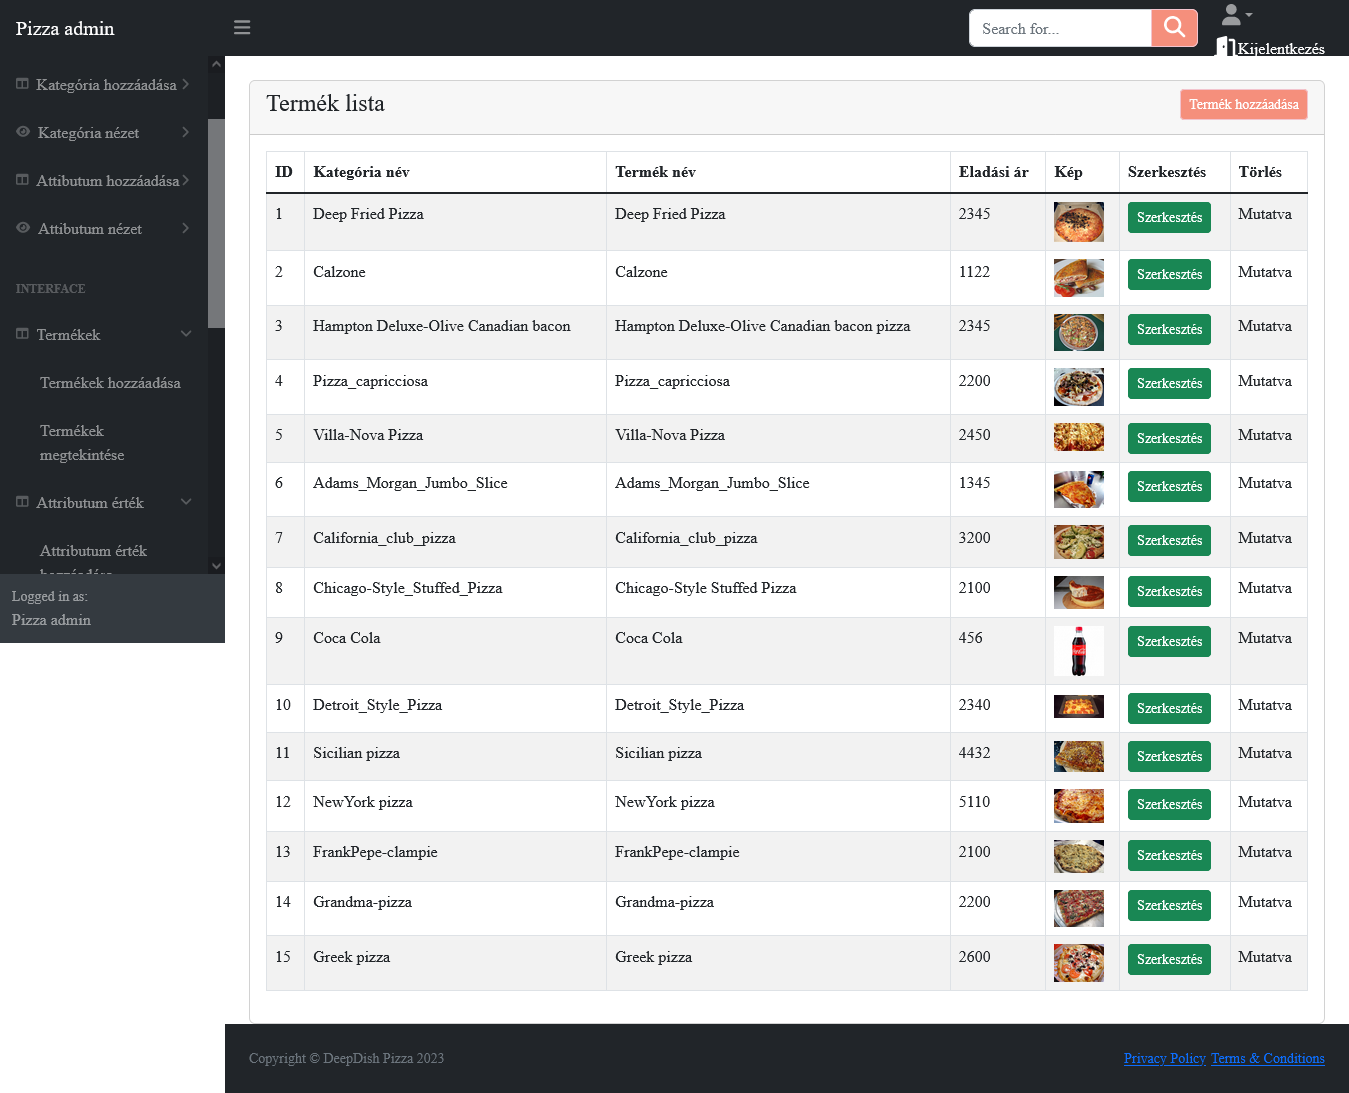The image size is (1349, 1093).
Task: Edit Calzone with its Szerkesztés button
Action: (x=1169, y=275)
